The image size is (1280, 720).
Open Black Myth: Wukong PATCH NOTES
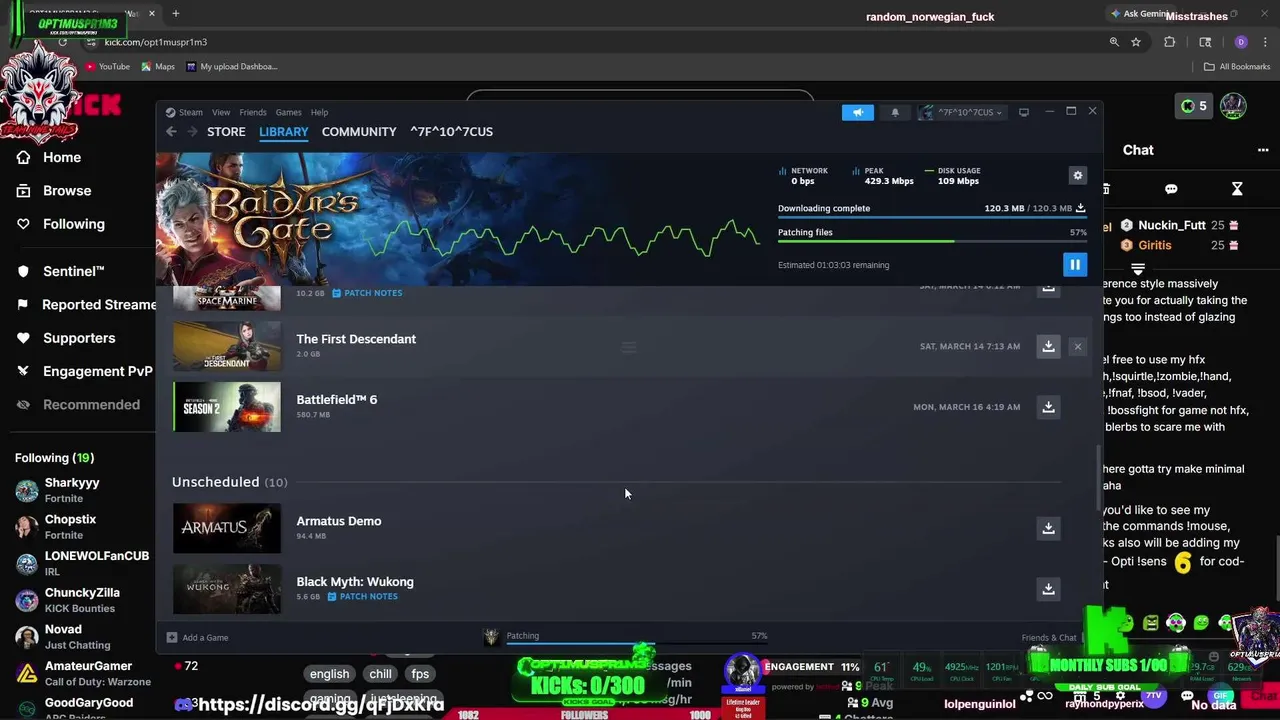tap(363, 596)
